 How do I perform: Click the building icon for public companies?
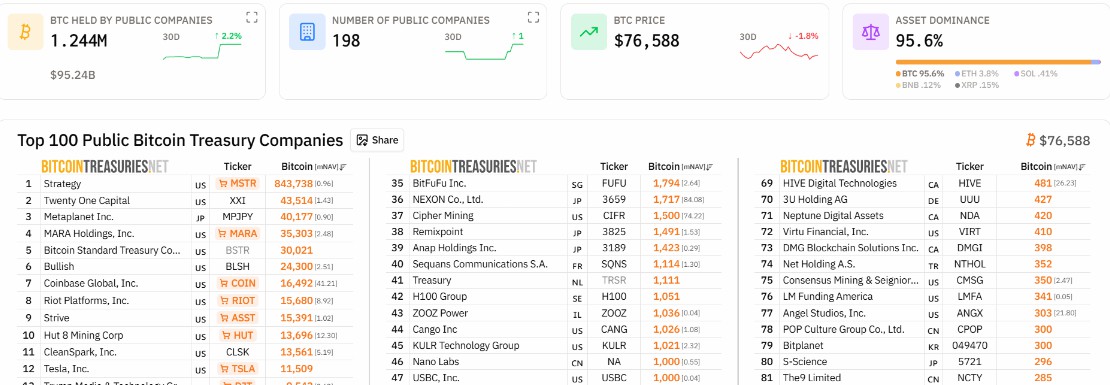coord(307,32)
